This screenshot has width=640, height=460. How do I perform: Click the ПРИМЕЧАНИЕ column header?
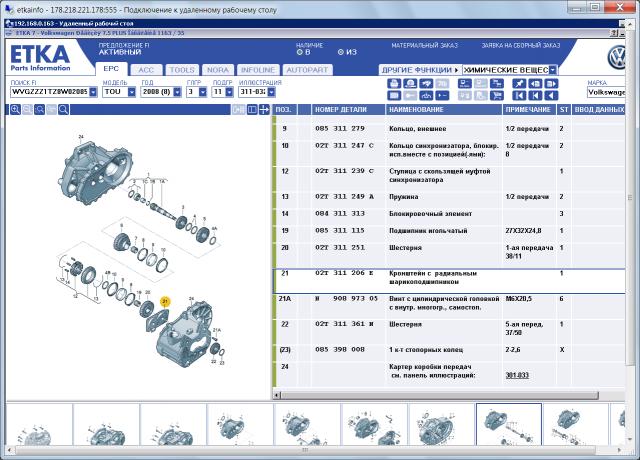coord(529,109)
